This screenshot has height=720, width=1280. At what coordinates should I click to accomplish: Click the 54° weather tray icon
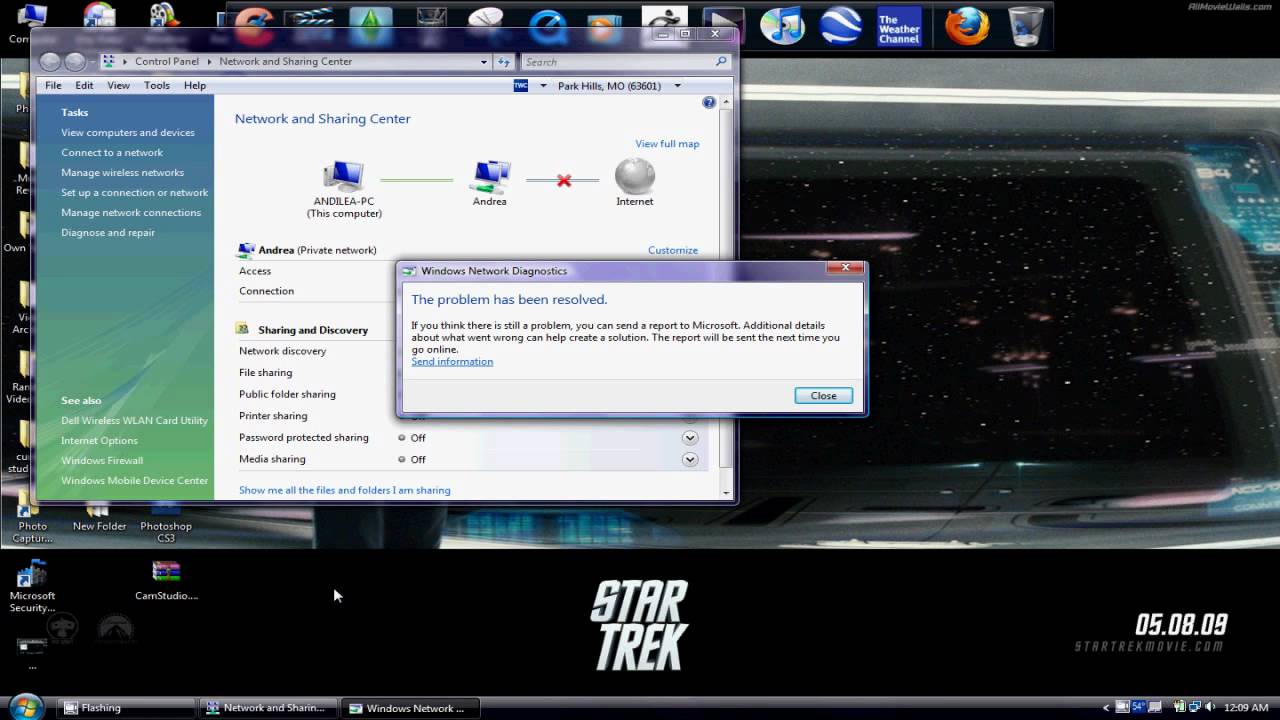click(1138, 707)
